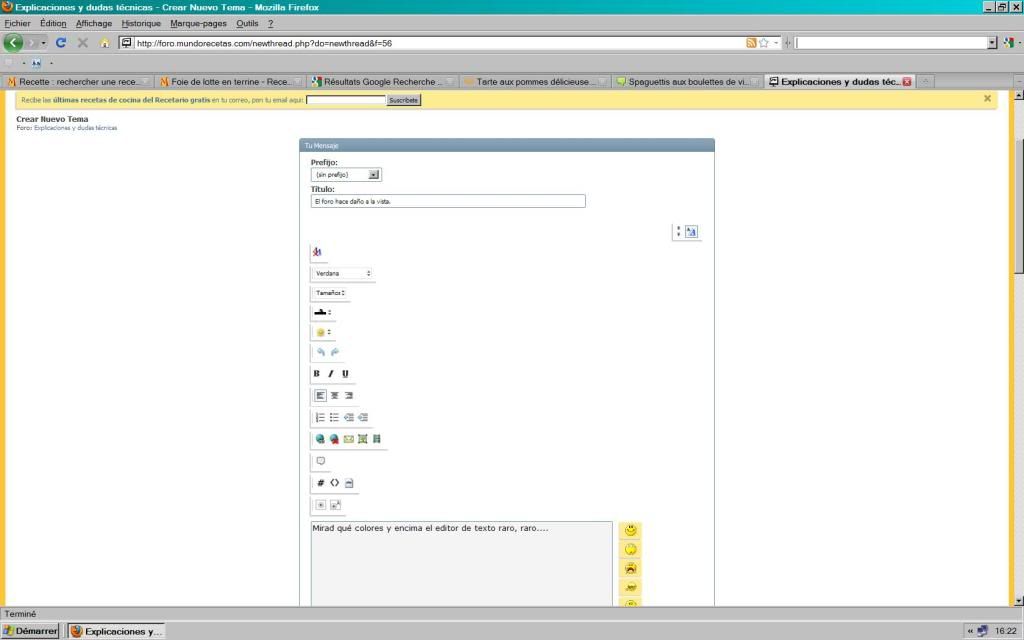Insert a video with the filmstrip icon
Viewport: 1024px width, 640px height.
377,439
